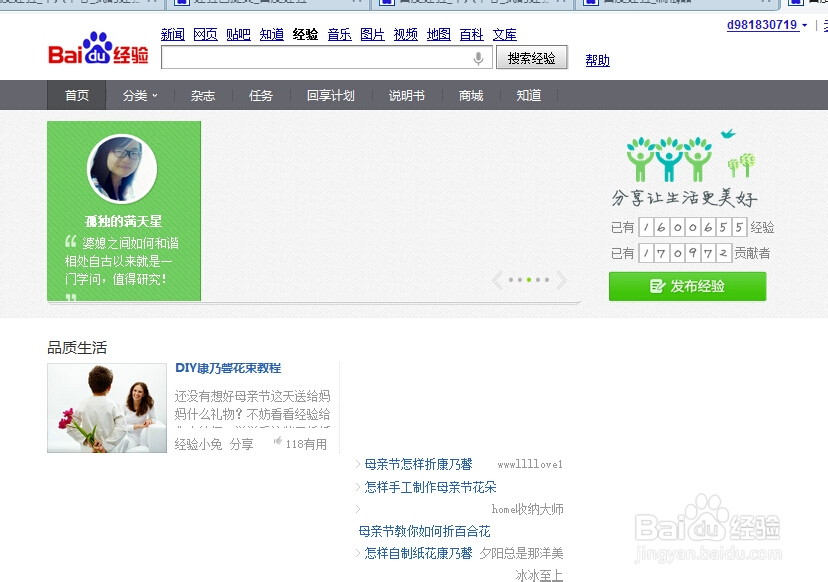Image resolution: width=828 pixels, height=582 pixels.
Task: Go to the 首页 tab
Action: [77, 96]
